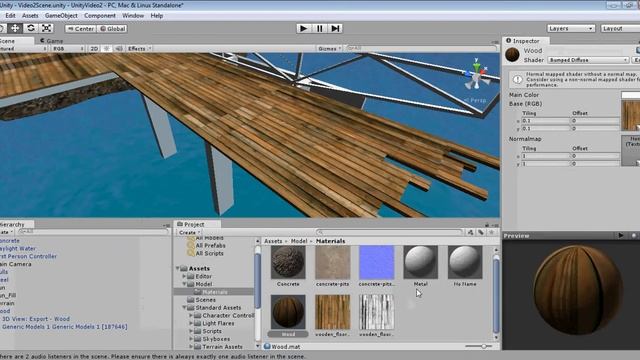Image resolution: width=640 pixels, height=360 pixels.
Task: Select the Scale transform tool
Action: pyautogui.click(x=47, y=28)
